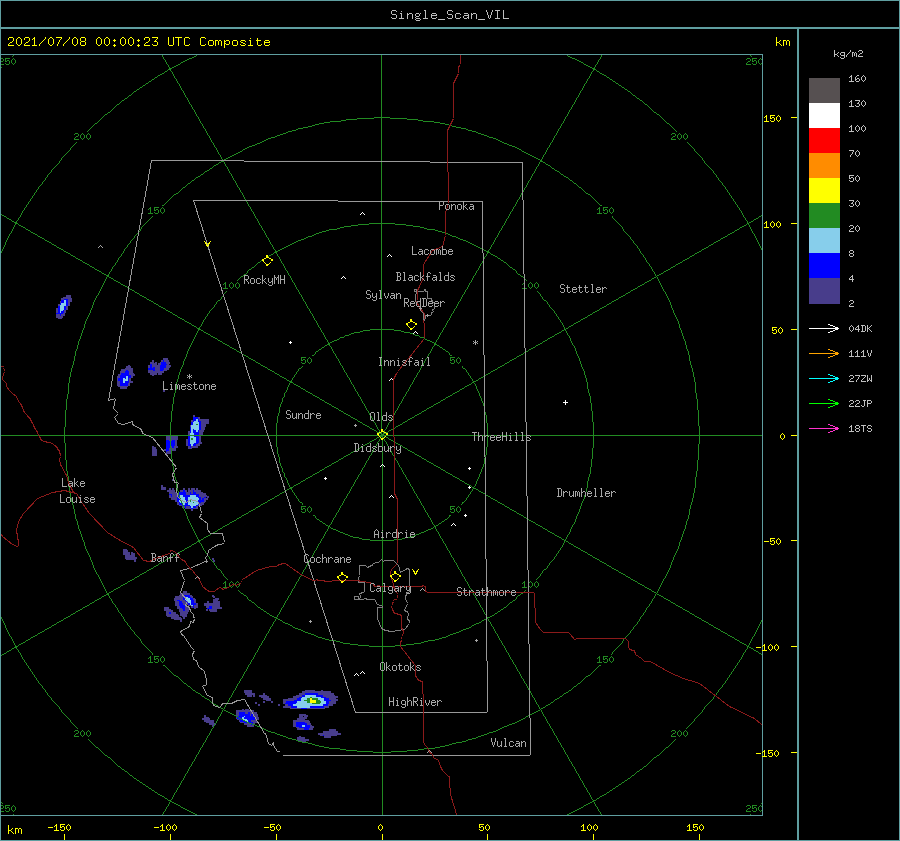
Task: Click the Stettler town label
Action: (583, 289)
